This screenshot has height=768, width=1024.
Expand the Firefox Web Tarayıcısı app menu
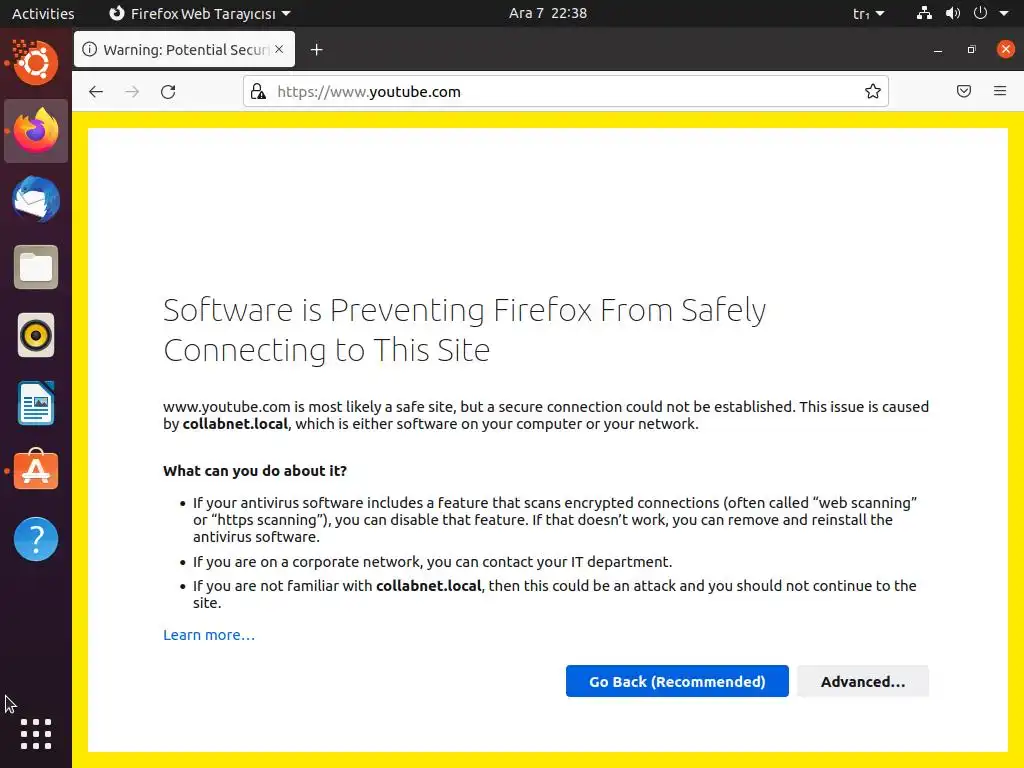coord(198,14)
